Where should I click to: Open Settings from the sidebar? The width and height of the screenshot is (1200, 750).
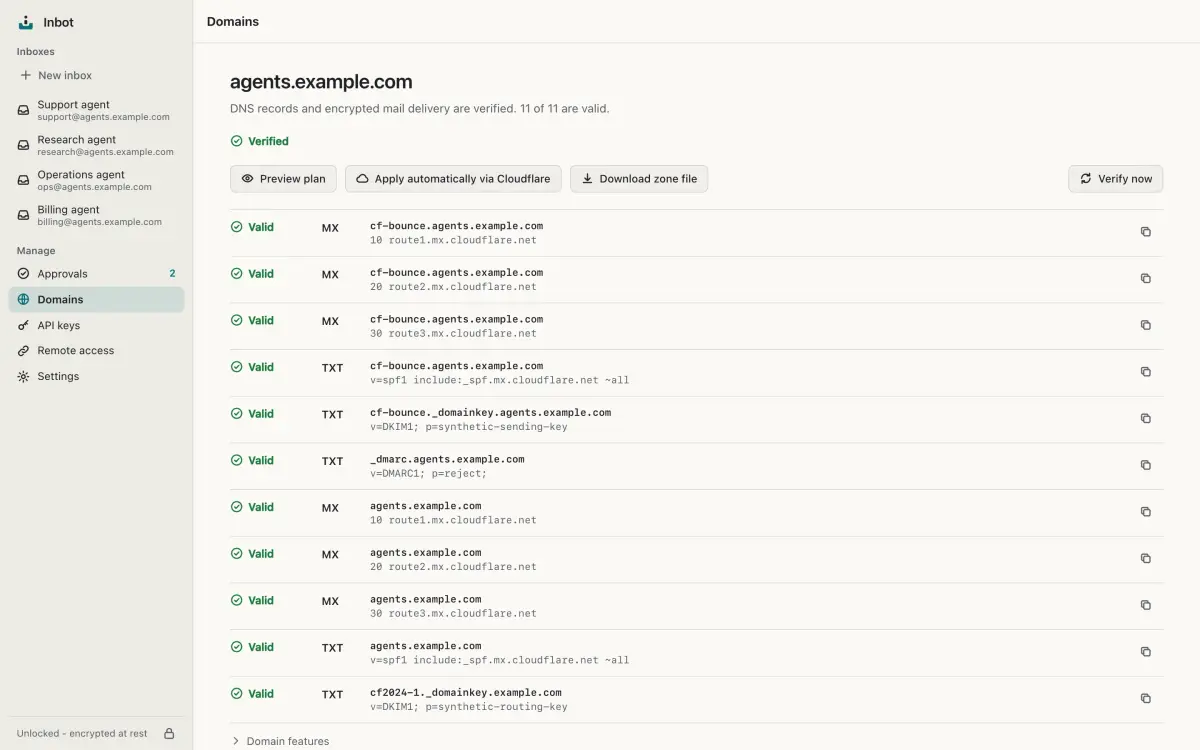pyautogui.click(x=96, y=377)
